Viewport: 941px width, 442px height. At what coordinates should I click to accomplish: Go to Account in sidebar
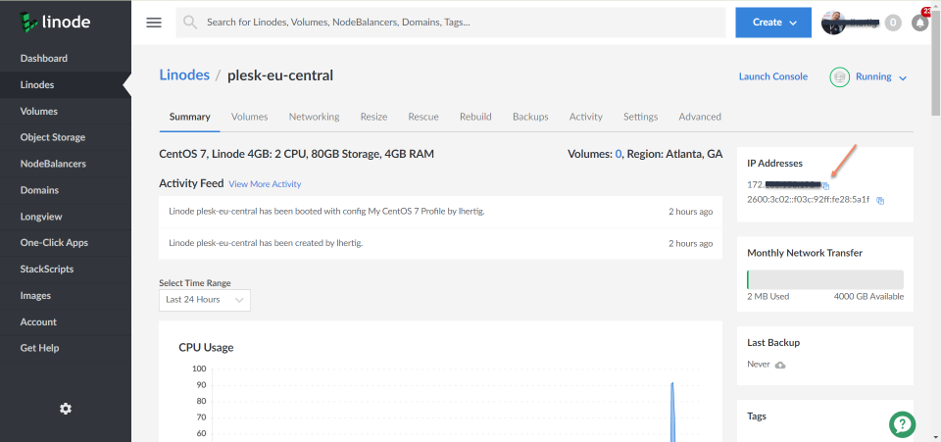(65, 322)
